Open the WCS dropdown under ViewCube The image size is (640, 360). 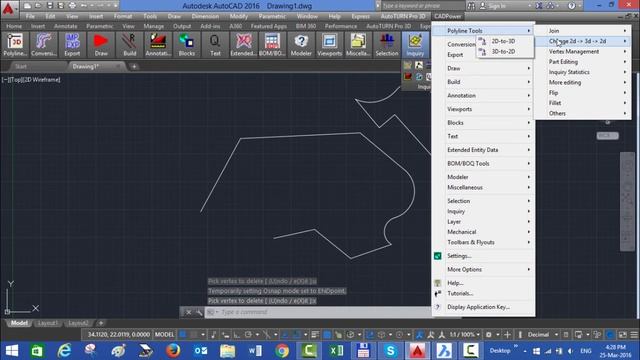[607, 136]
